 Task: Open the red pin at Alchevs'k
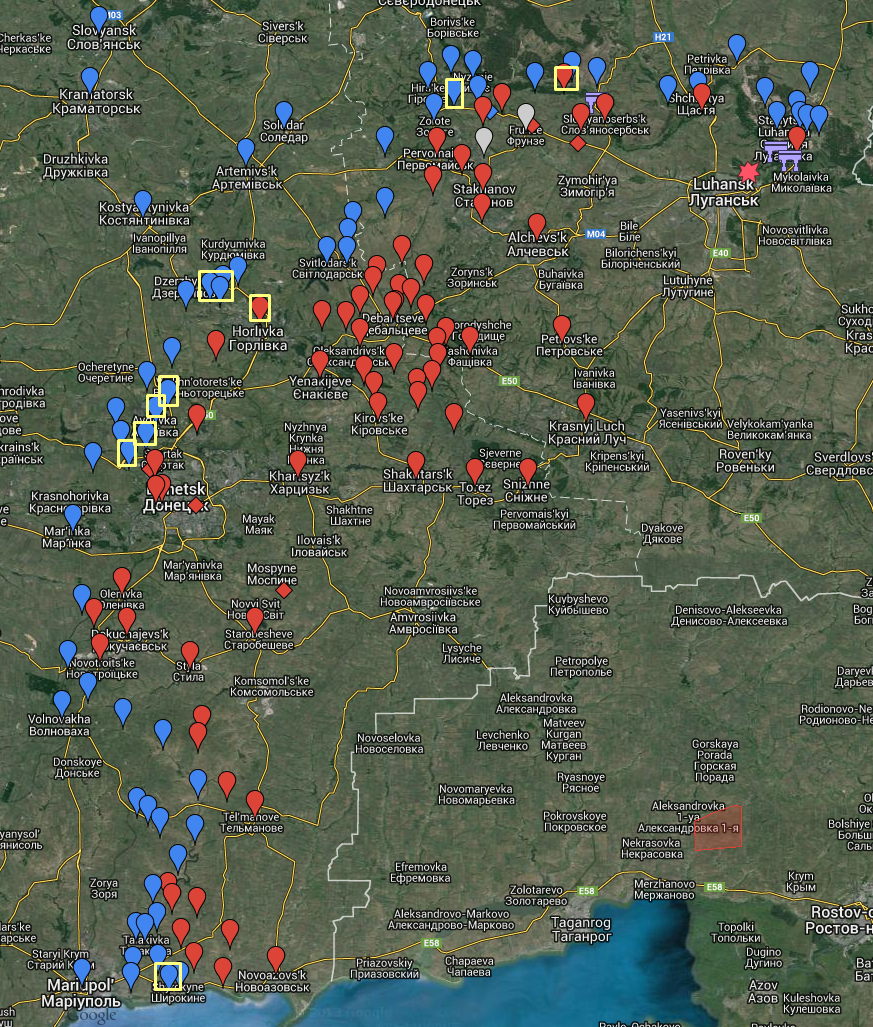pyautogui.click(x=537, y=225)
